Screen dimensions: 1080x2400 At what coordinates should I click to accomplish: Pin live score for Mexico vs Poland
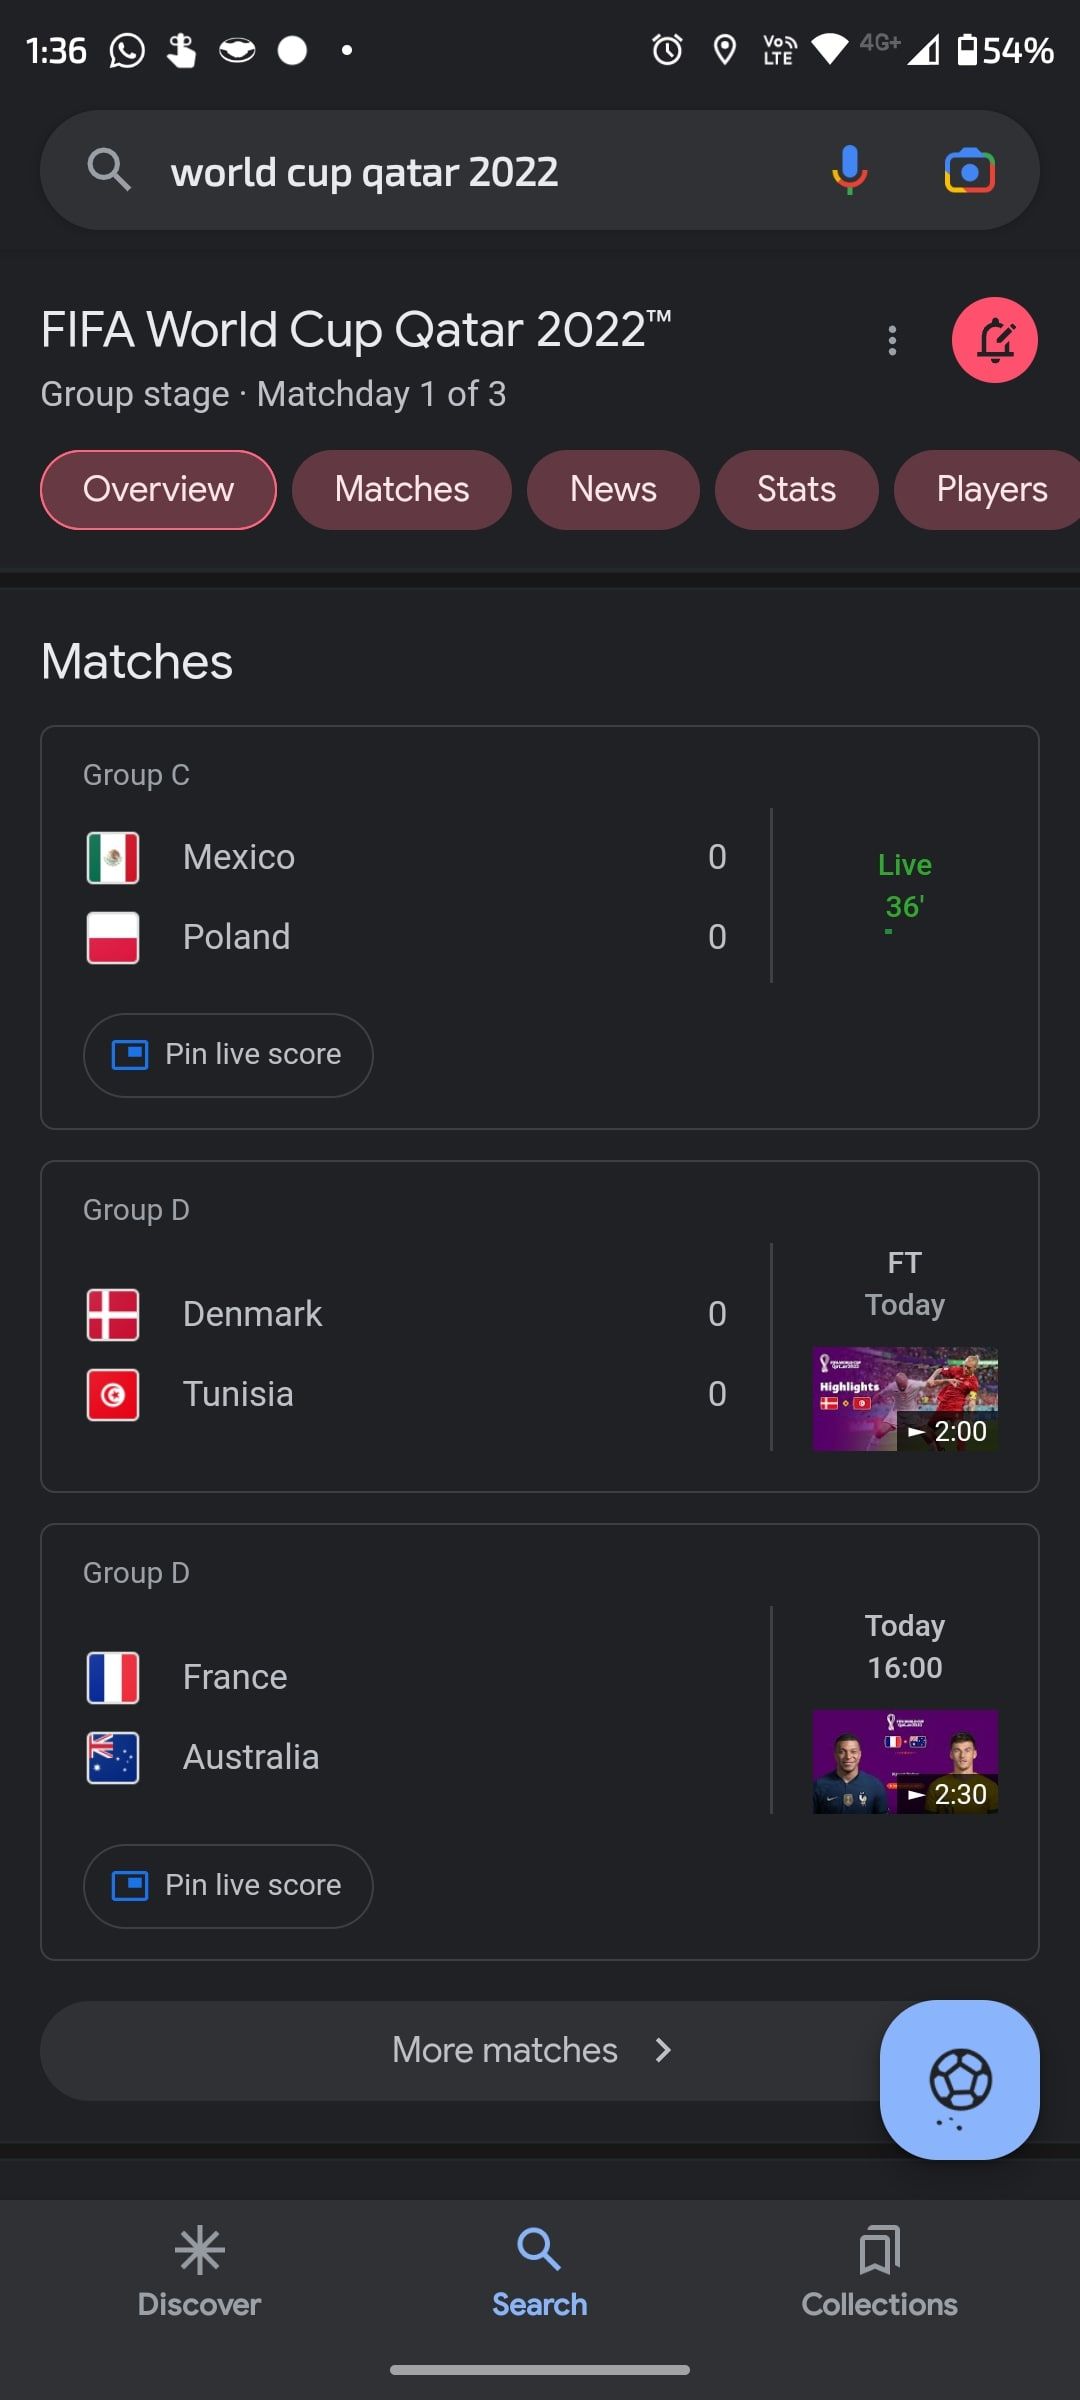pyautogui.click(x=228, y=1055)
